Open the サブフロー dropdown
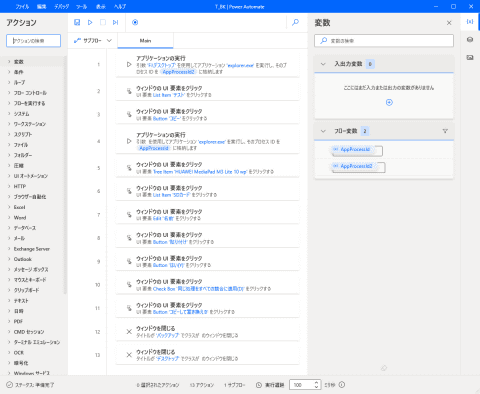 pos(93,41)
